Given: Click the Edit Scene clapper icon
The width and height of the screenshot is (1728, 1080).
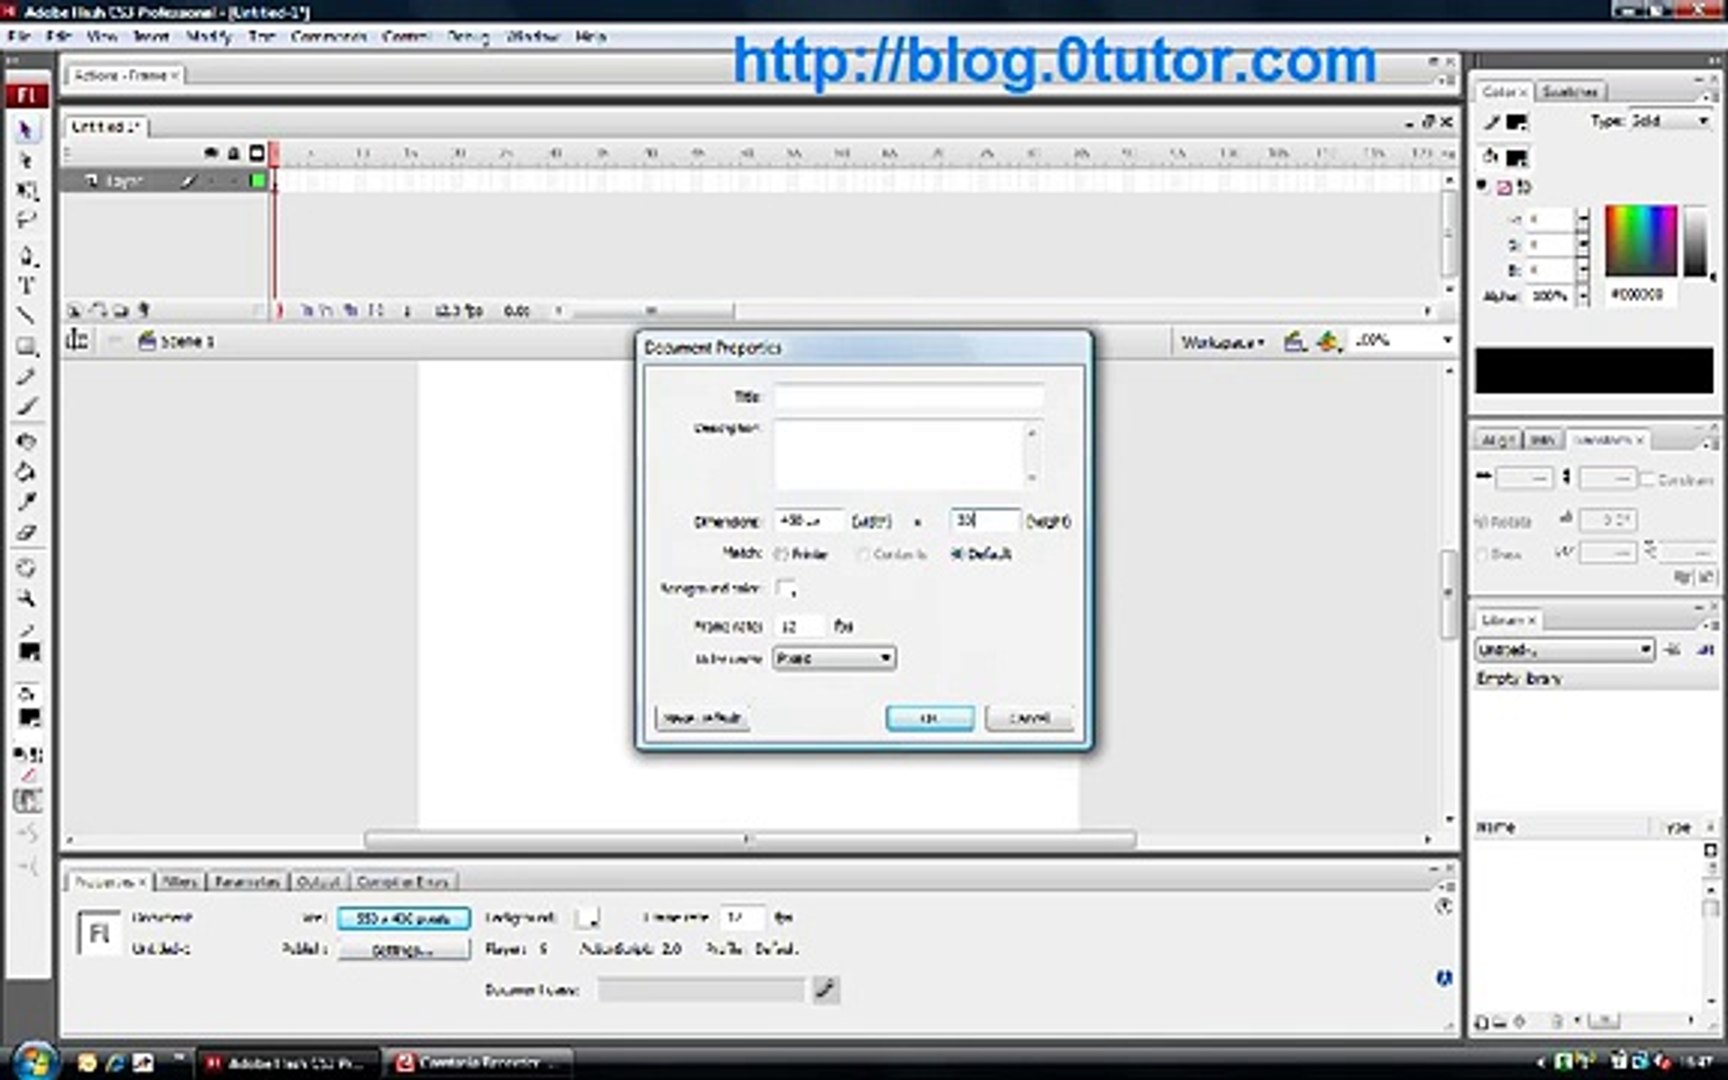Looking at the screenshot, I should click(1295, 342).
